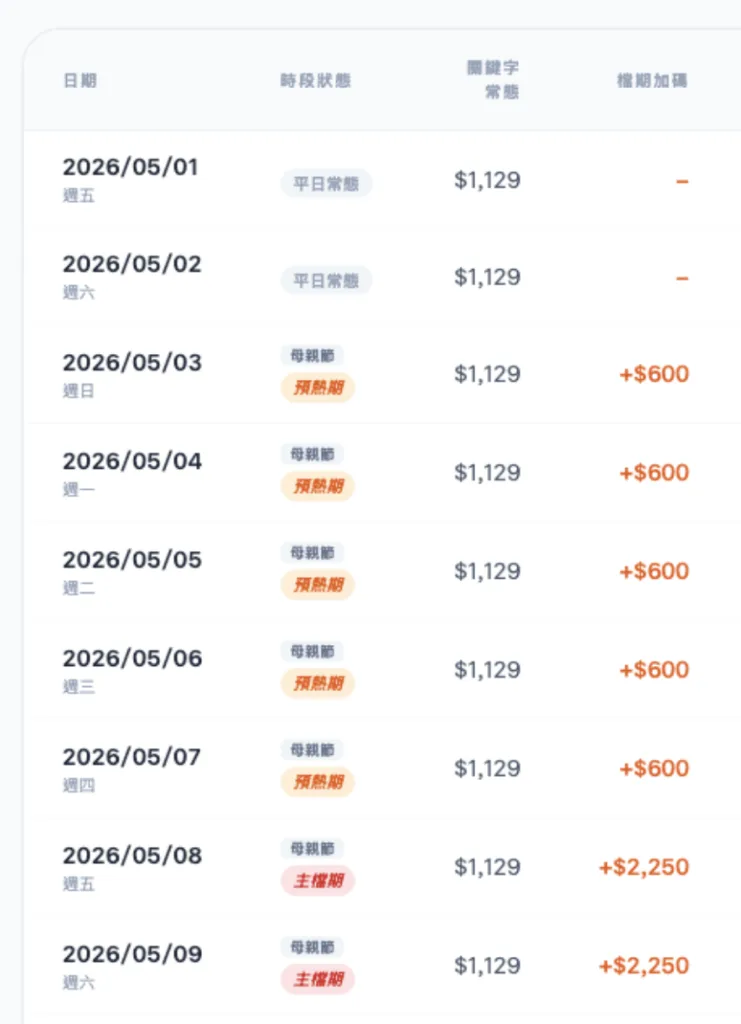Click the 平日常態 badge on 2026/05/01
Viewport: 741px width, 1024px height.
(x=326, y=184)
